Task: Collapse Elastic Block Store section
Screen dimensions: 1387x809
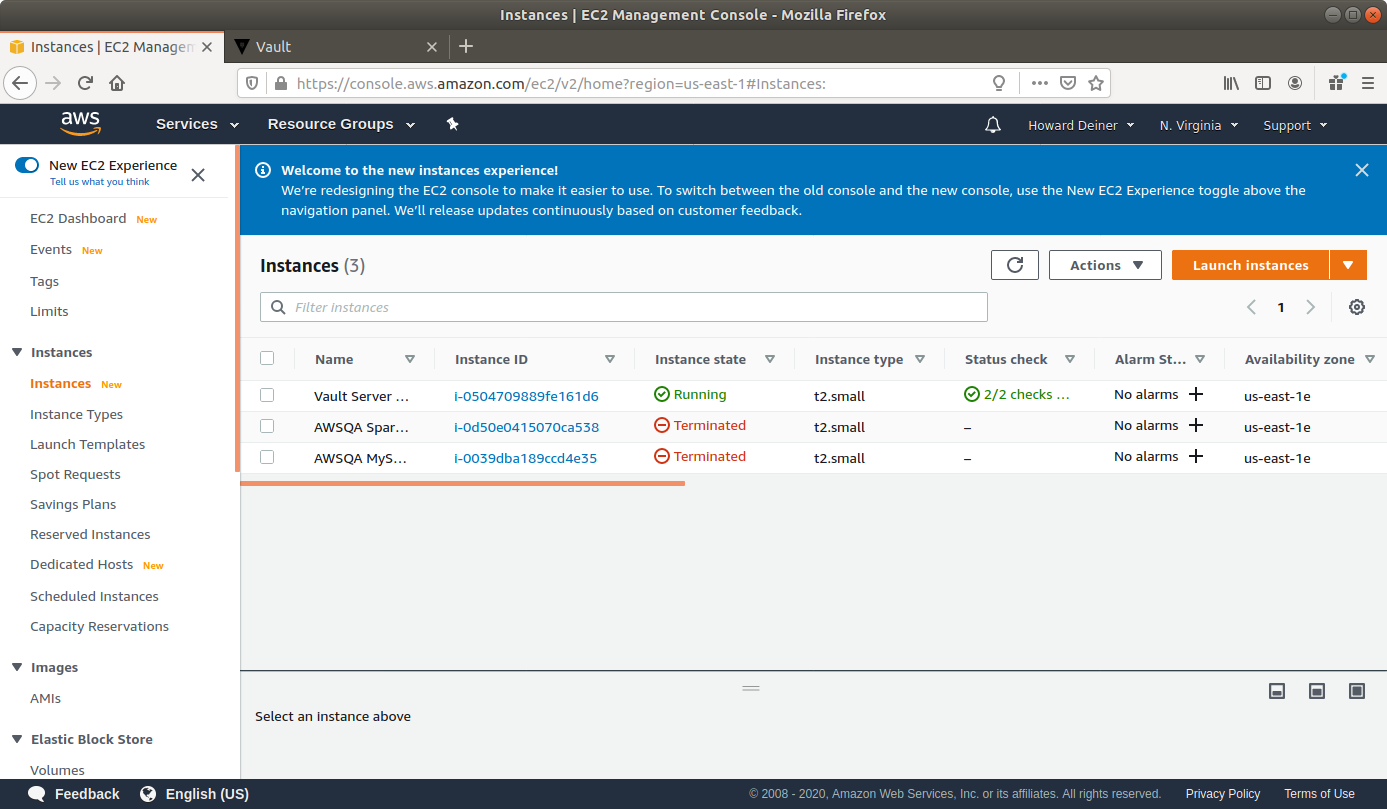Action: pos(16,739)
